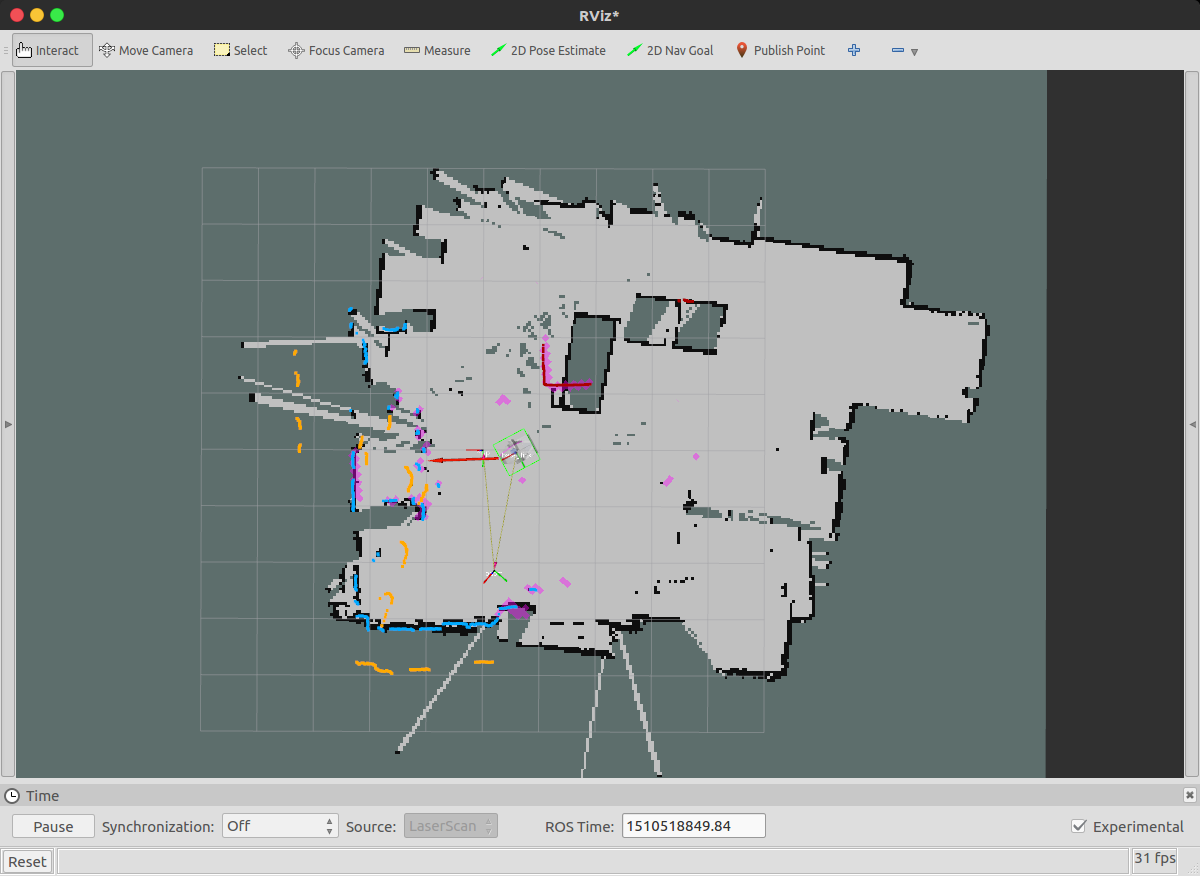Open the Source LaserScan combo box
This screenshot has height=876, width=1200.
[x=451, y=826]
